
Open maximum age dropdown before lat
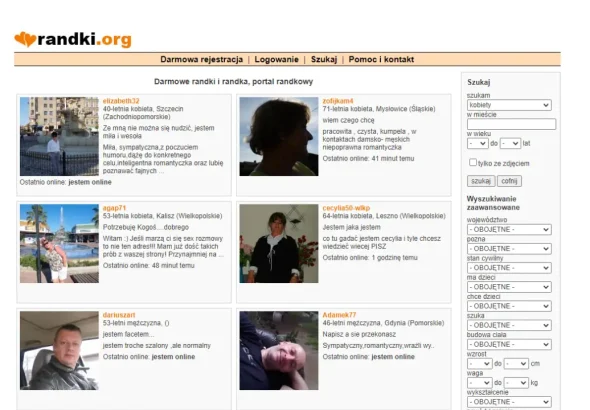click(510, 143)
